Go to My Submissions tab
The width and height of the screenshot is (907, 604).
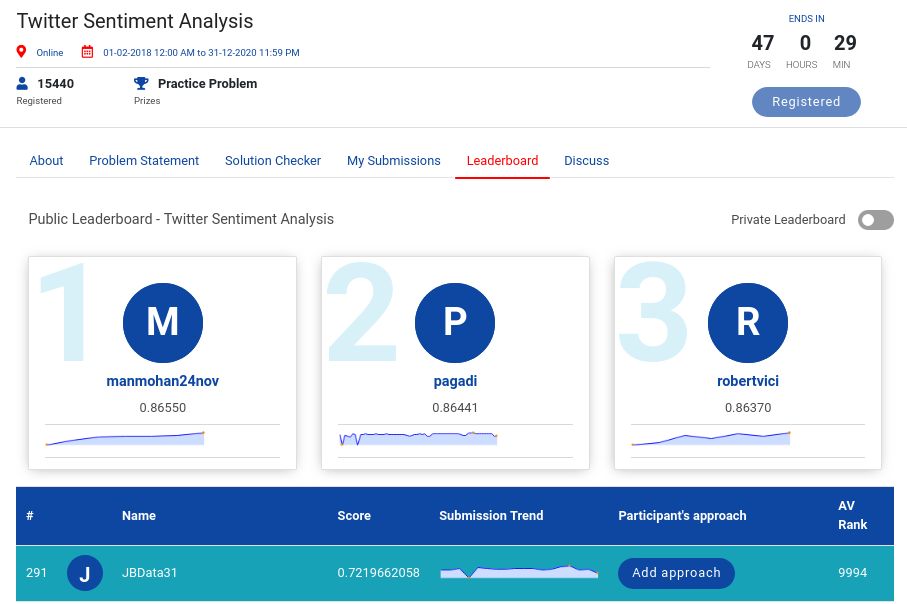393,161
